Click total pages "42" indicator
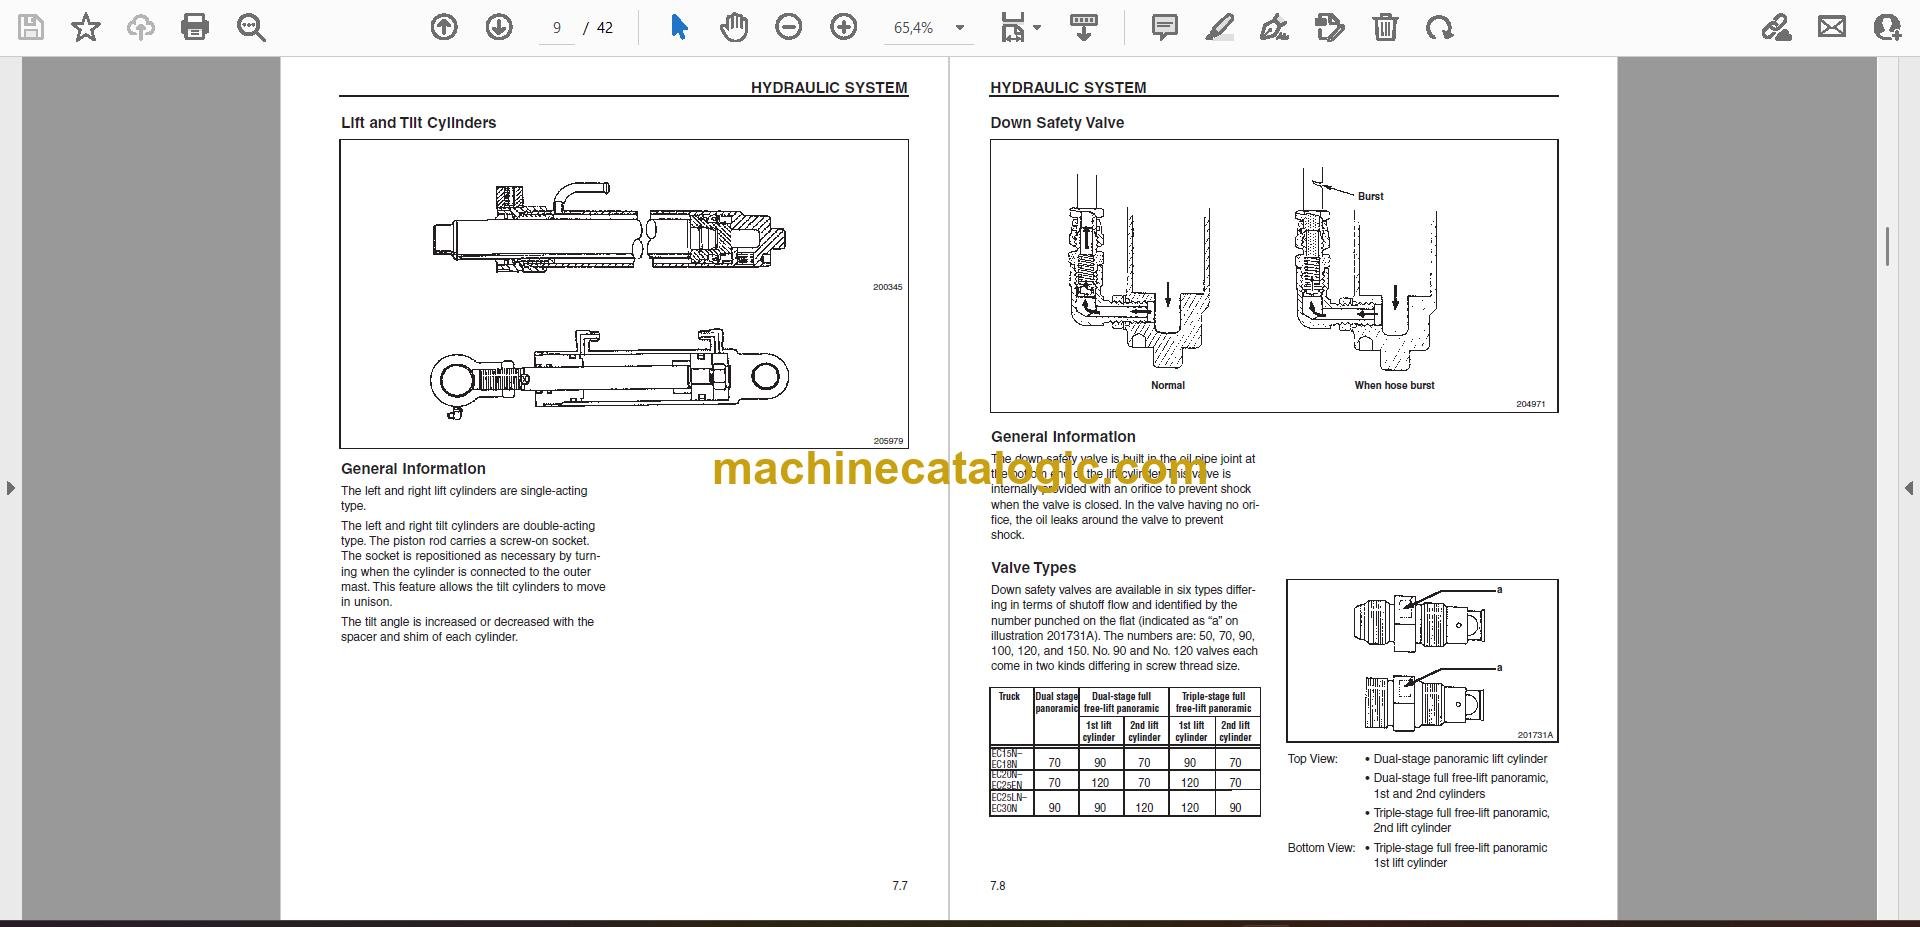The height and width of the screenshot is (927, 1920). pos(605,28)
